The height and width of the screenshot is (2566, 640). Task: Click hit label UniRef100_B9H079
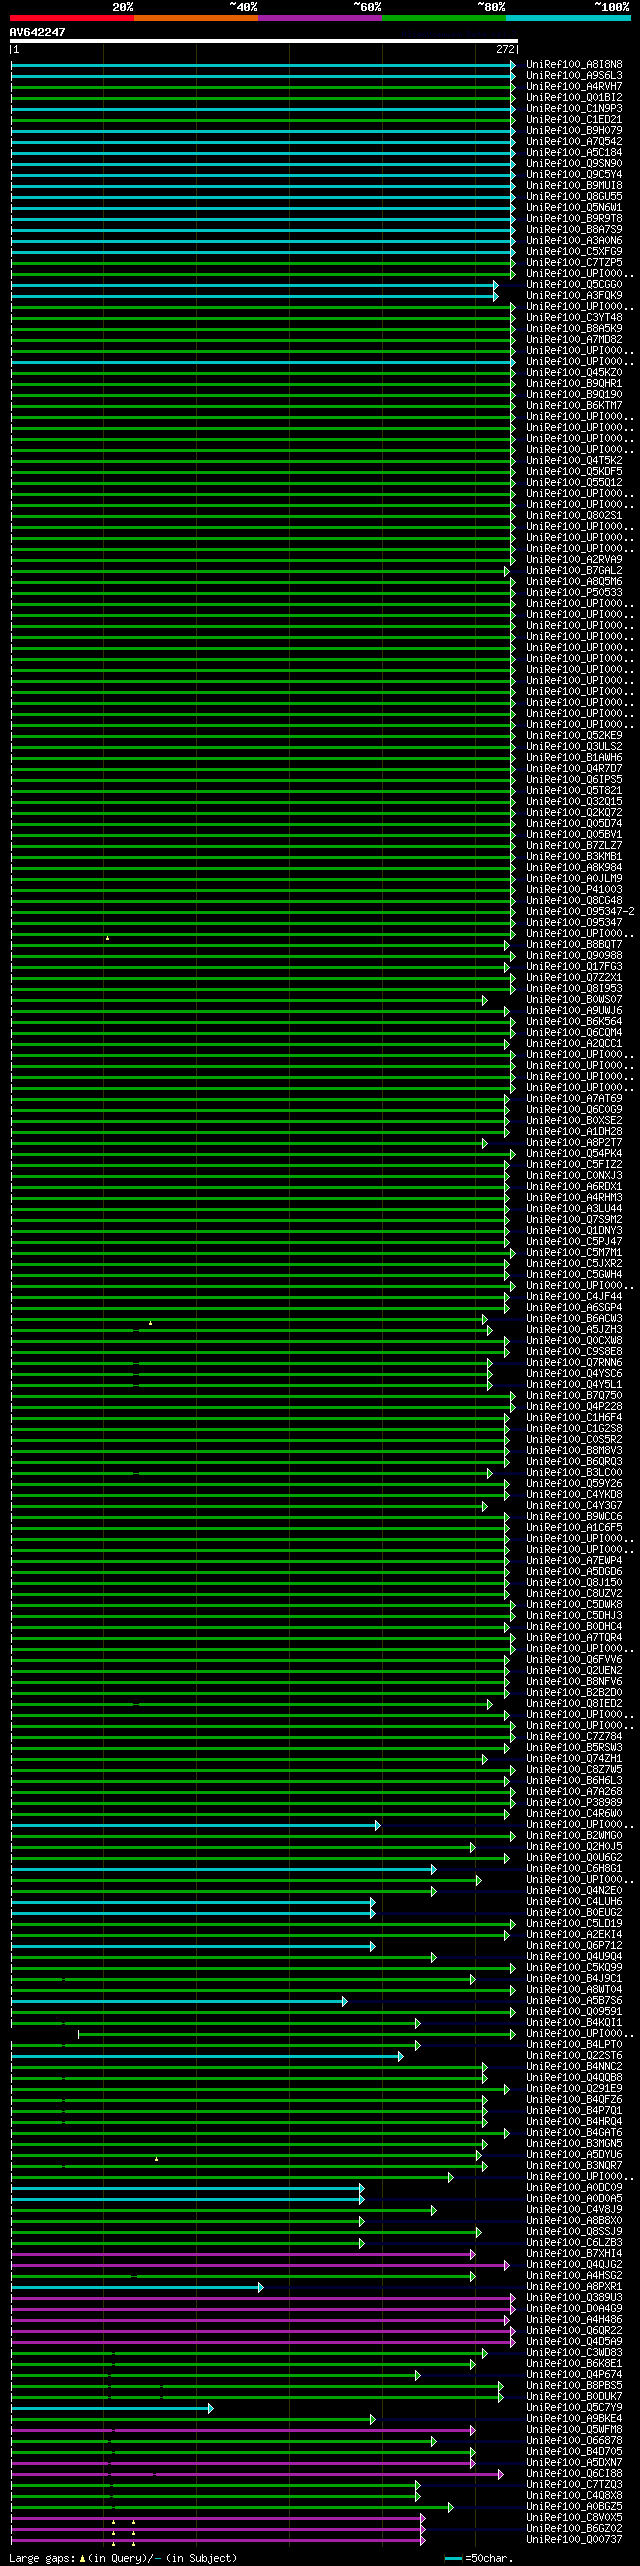574,131
